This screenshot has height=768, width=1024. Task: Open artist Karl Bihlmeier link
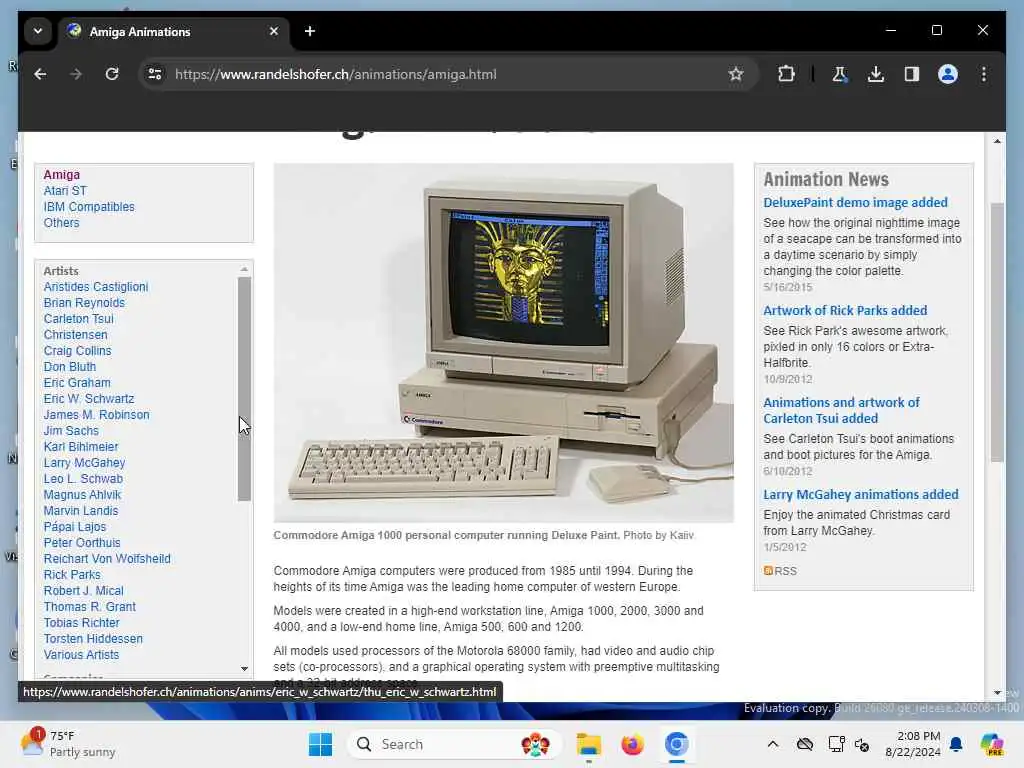pyautogui.click(x=81, y=447)
